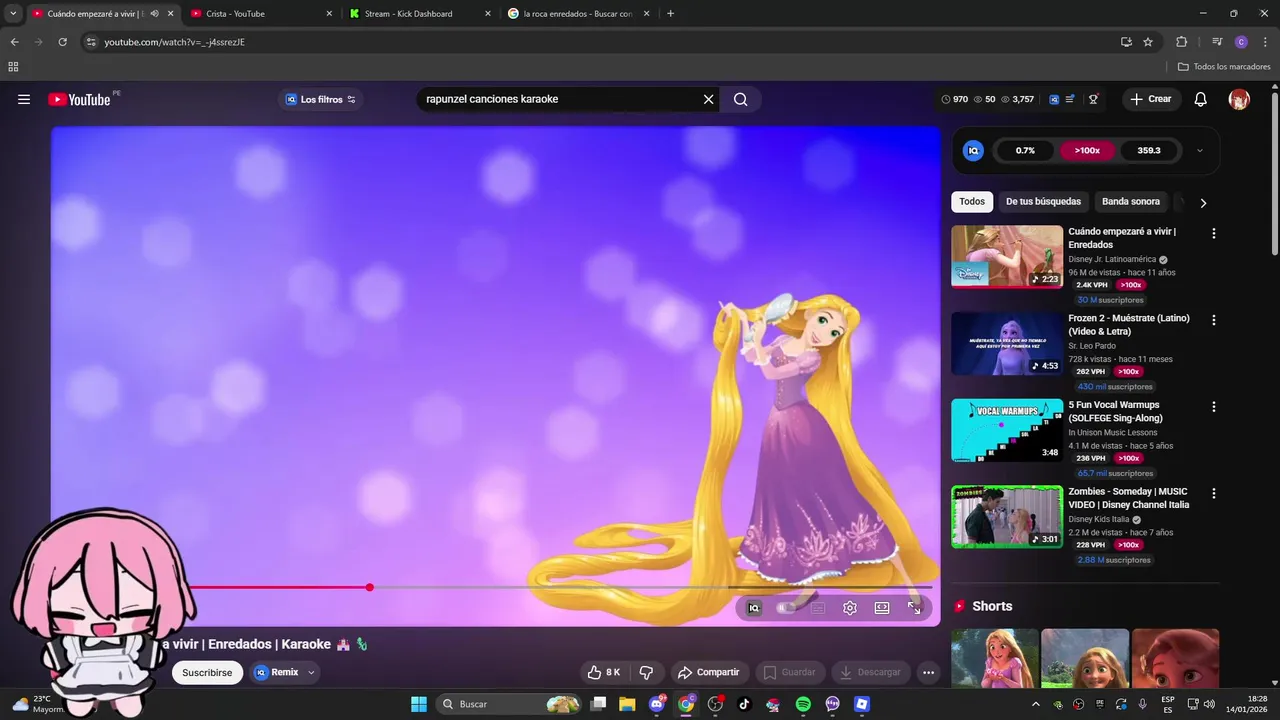1280x720 pixels.
Task: Mute the playing tab via speaker icon
Action: click(x=154, y=14)
